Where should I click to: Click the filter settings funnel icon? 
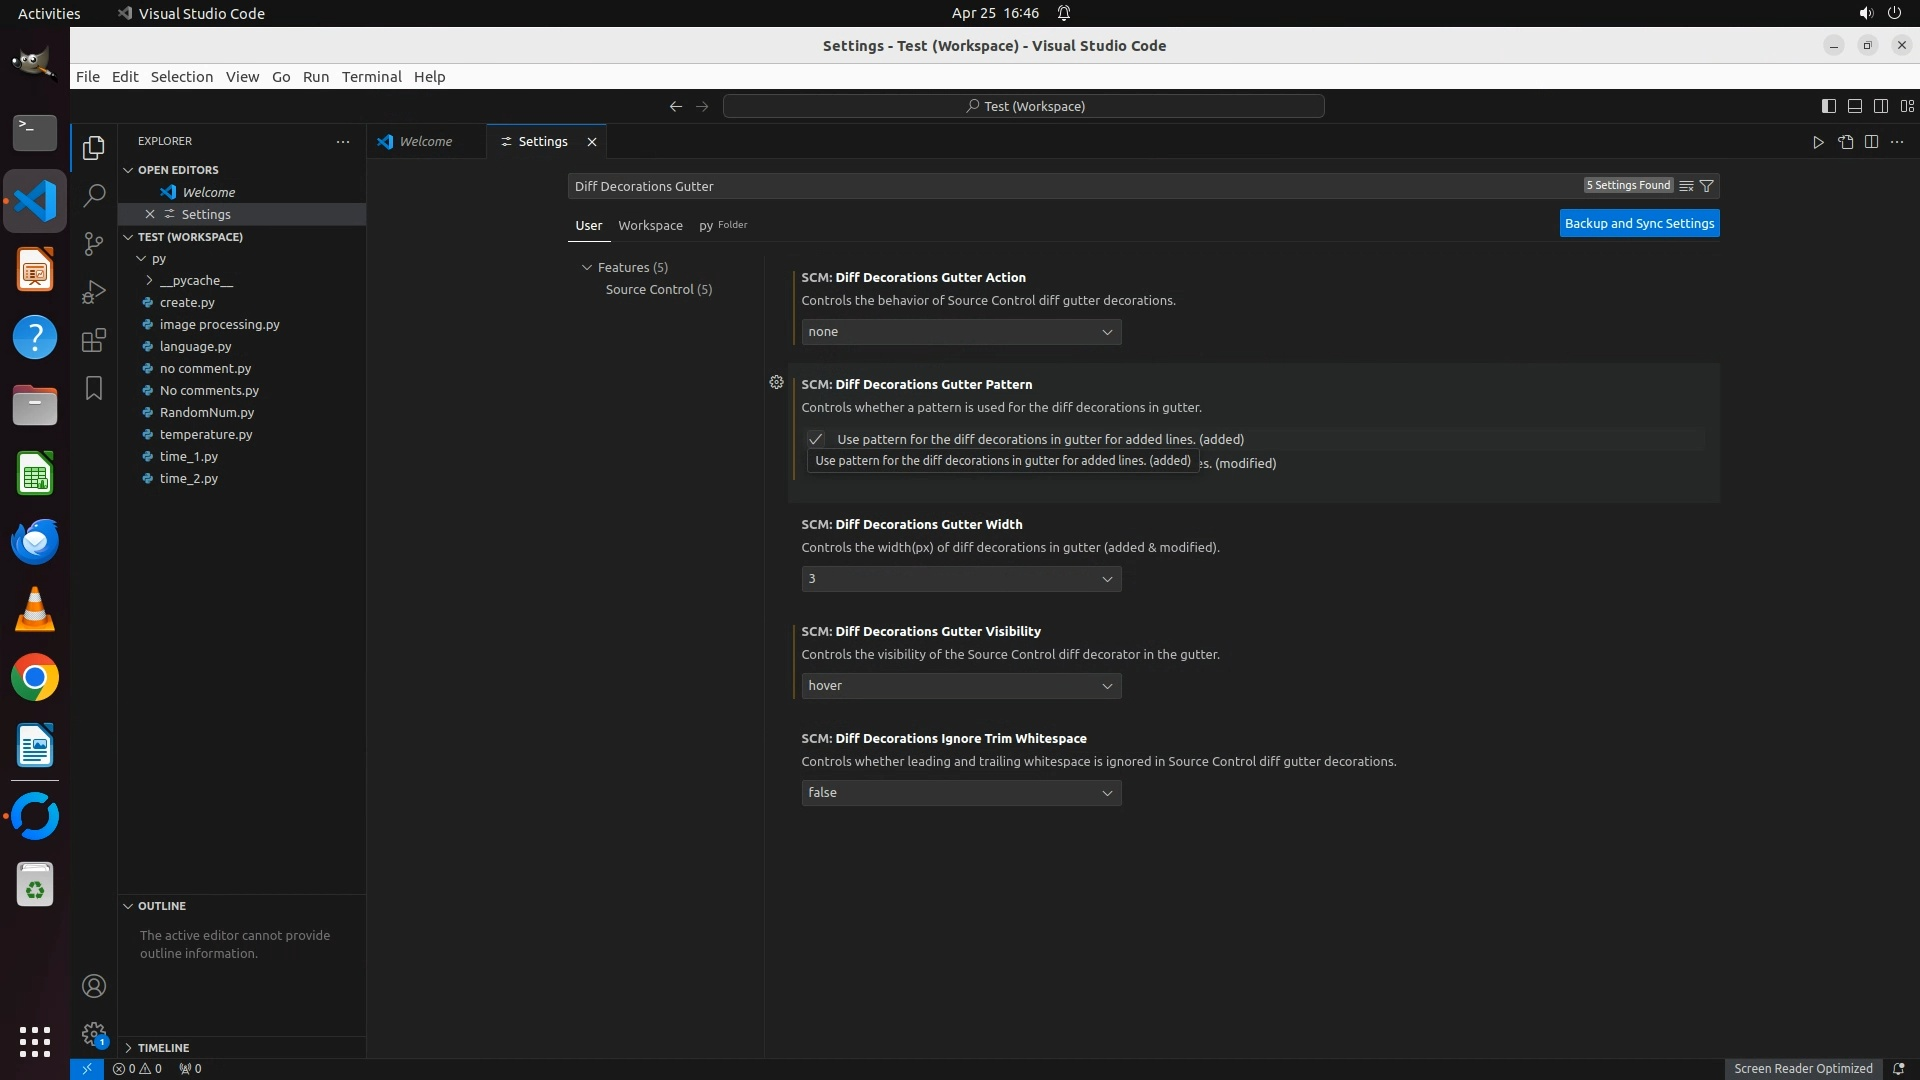point(1707,186)
